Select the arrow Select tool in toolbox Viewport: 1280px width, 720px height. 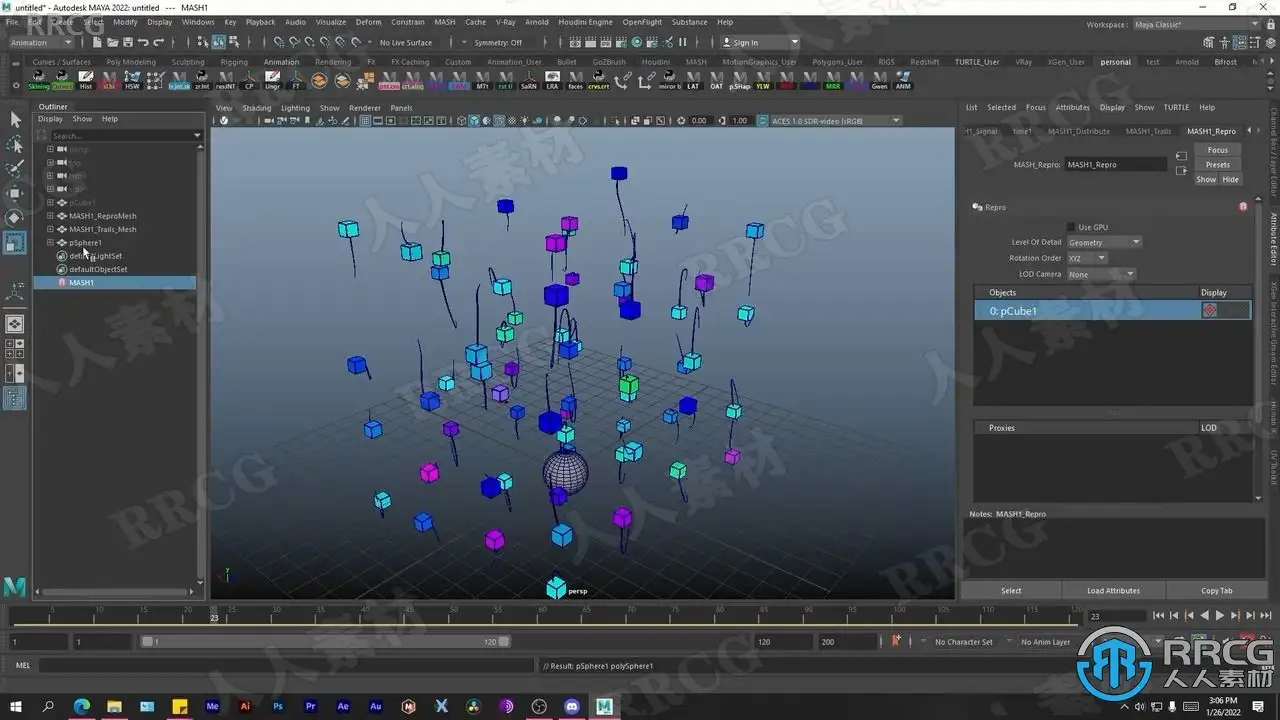(15, 120)
